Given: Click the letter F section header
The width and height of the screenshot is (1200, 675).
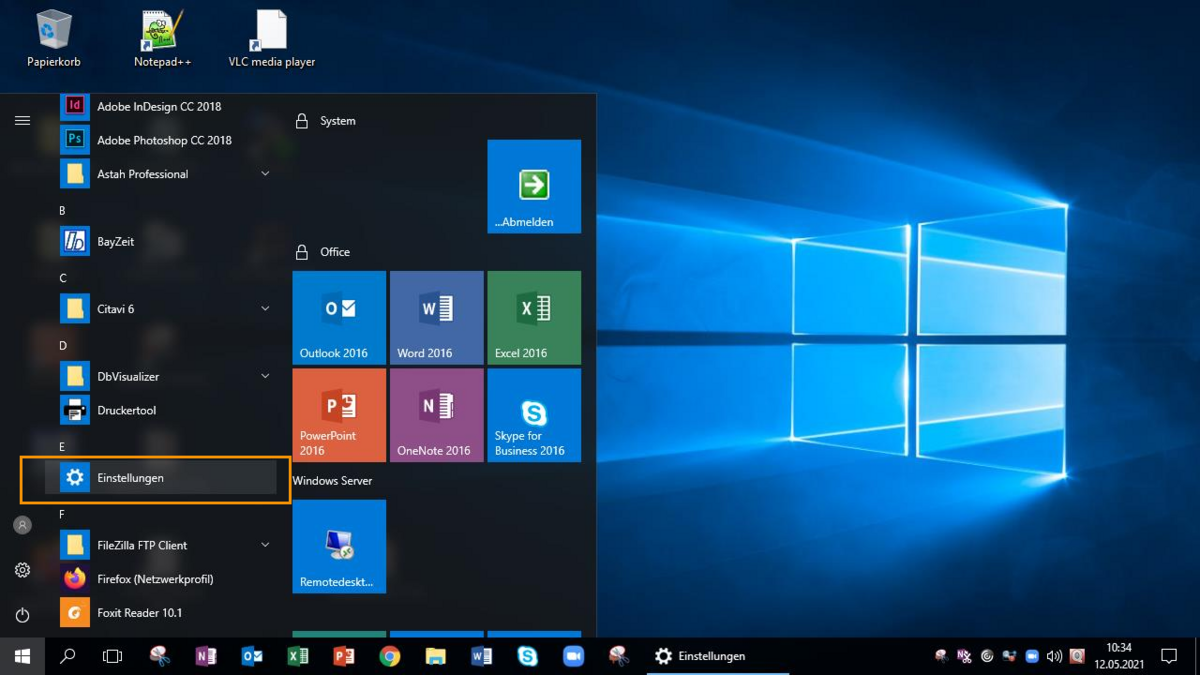Looking at the screenshot, I should [x=62, y=515].
